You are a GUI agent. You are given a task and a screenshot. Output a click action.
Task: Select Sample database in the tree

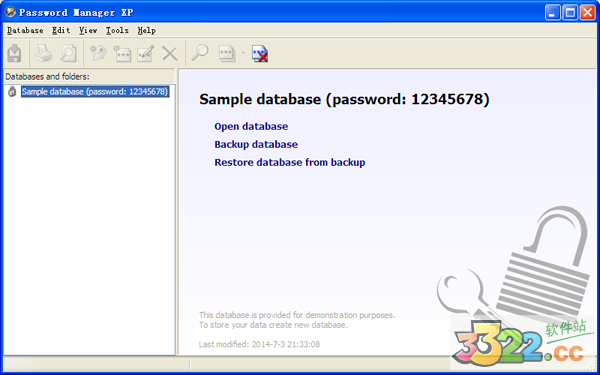click(x=95, y=92)
